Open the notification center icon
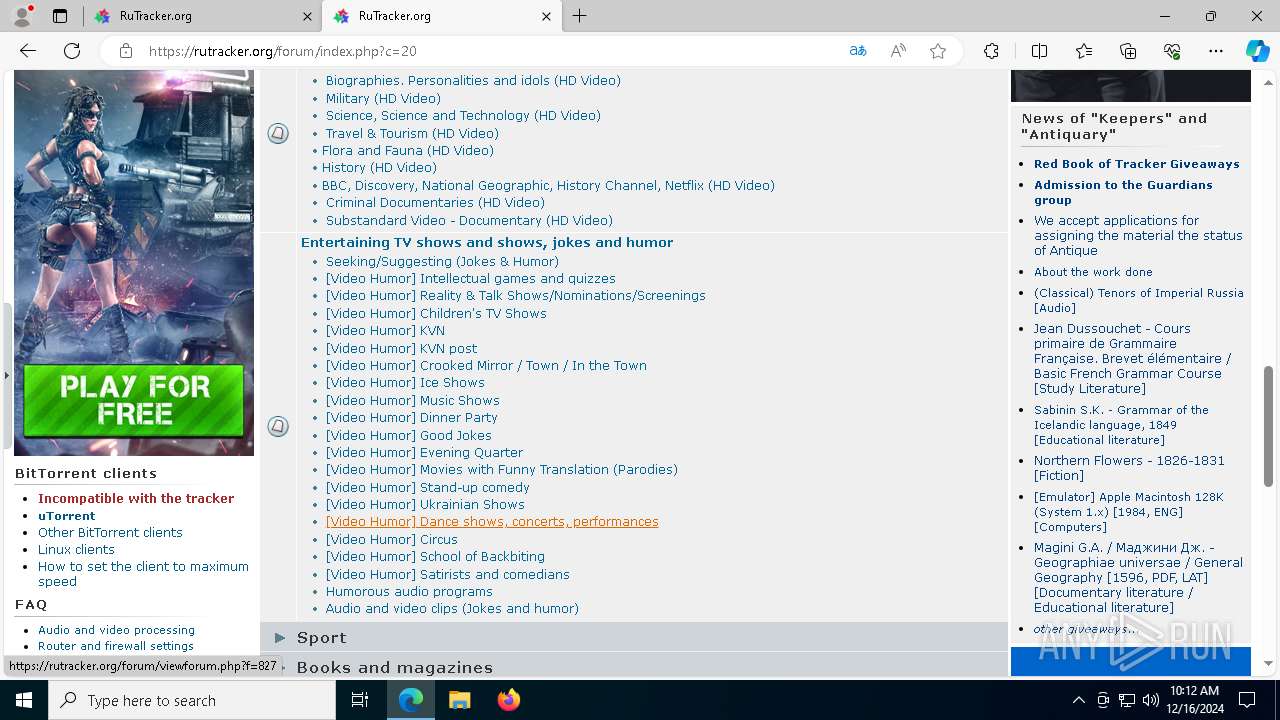The width and height of the screenshot is (1280, 720). click(1247, 700)
